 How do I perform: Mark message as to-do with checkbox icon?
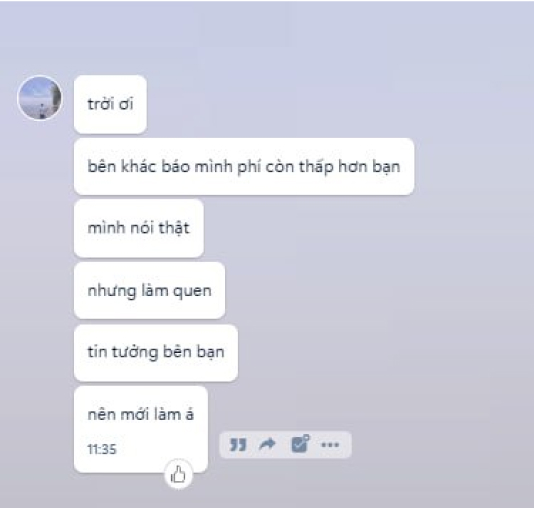300,444
